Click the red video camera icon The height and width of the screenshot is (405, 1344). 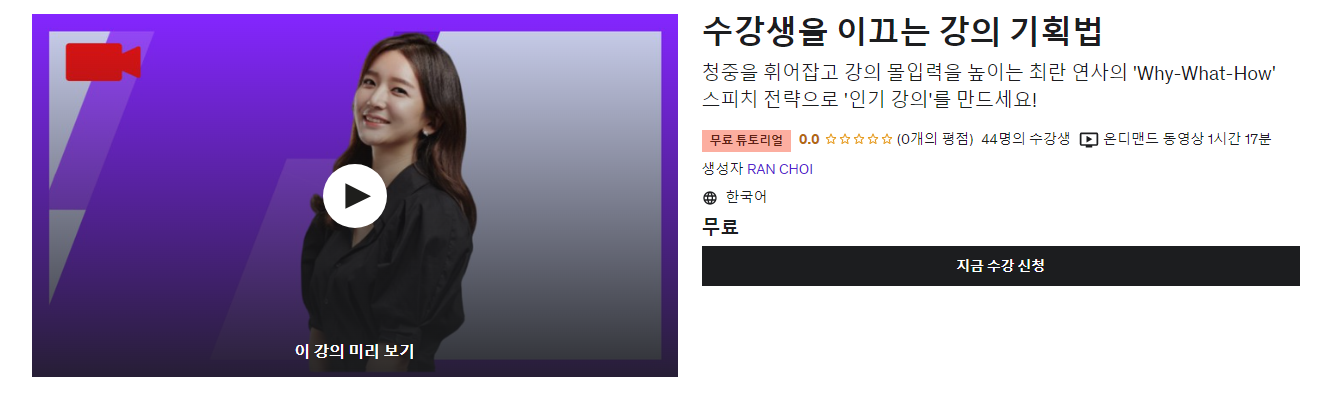click(x=103, y=62)
